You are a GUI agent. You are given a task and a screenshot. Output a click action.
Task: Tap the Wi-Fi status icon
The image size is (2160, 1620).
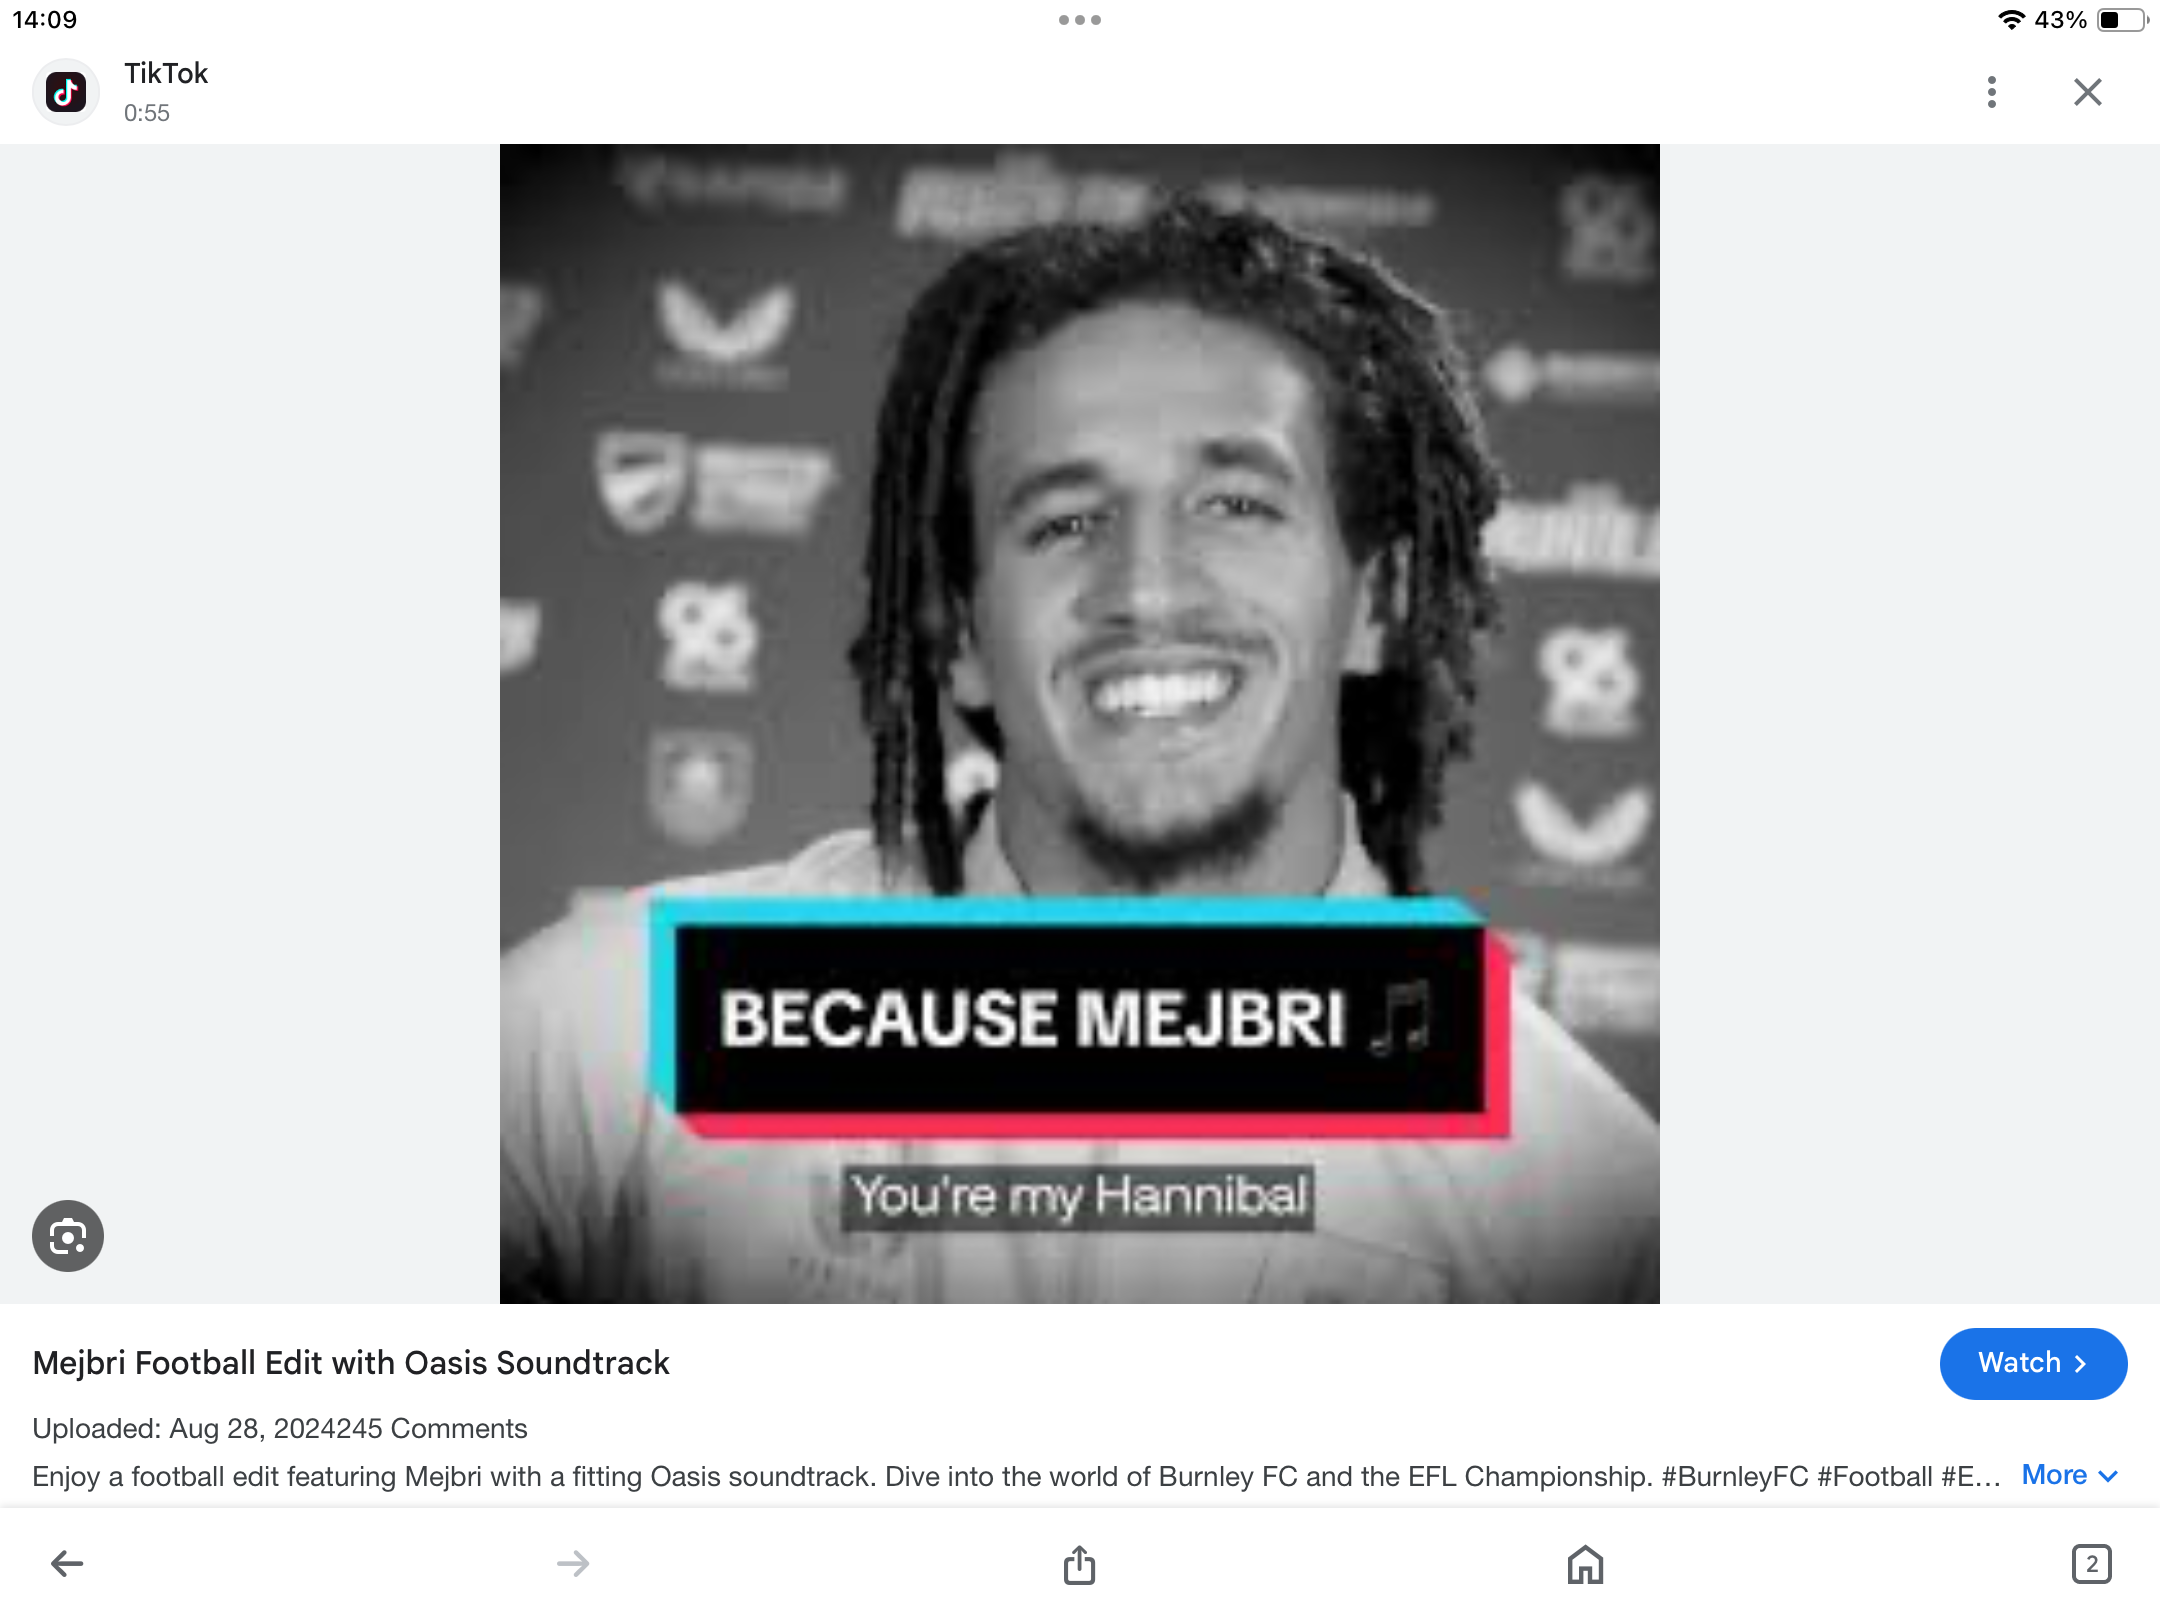2011,20
